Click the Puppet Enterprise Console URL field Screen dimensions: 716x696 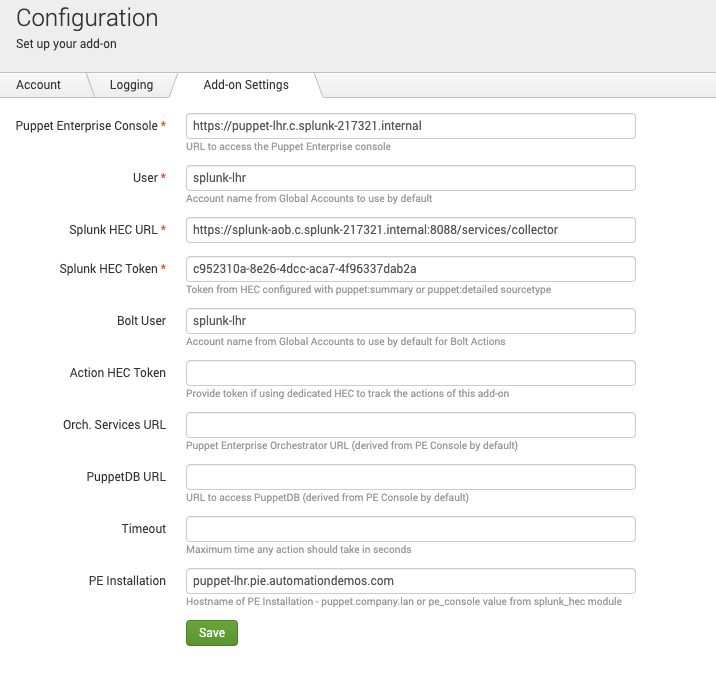tap(411, 126)
